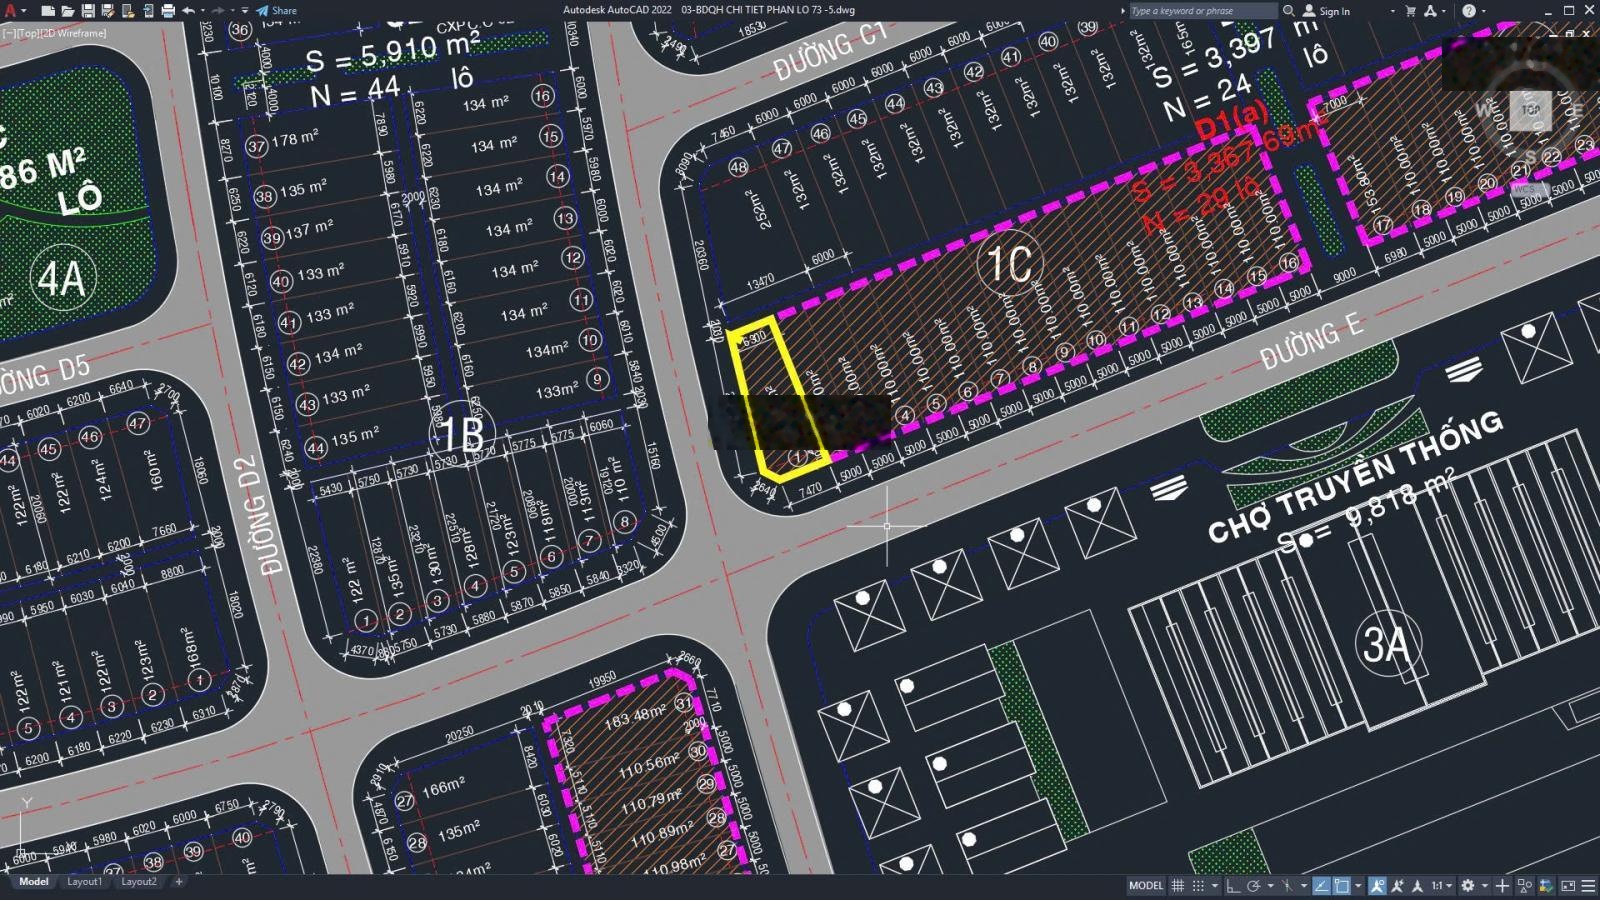Open the workspace switching gear icon
The height and width of the screenshot is (900, 1600).
coord(1468,886)
